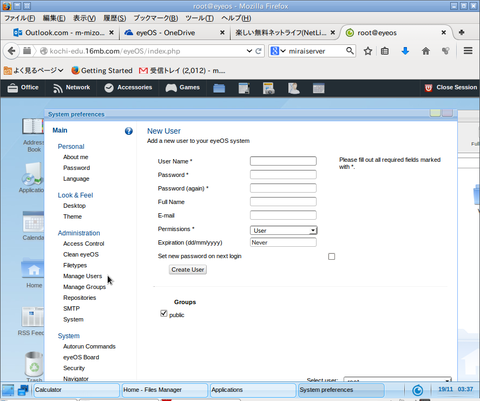
Task: Open the 履歴(S) menu
Action: (115, 18)
